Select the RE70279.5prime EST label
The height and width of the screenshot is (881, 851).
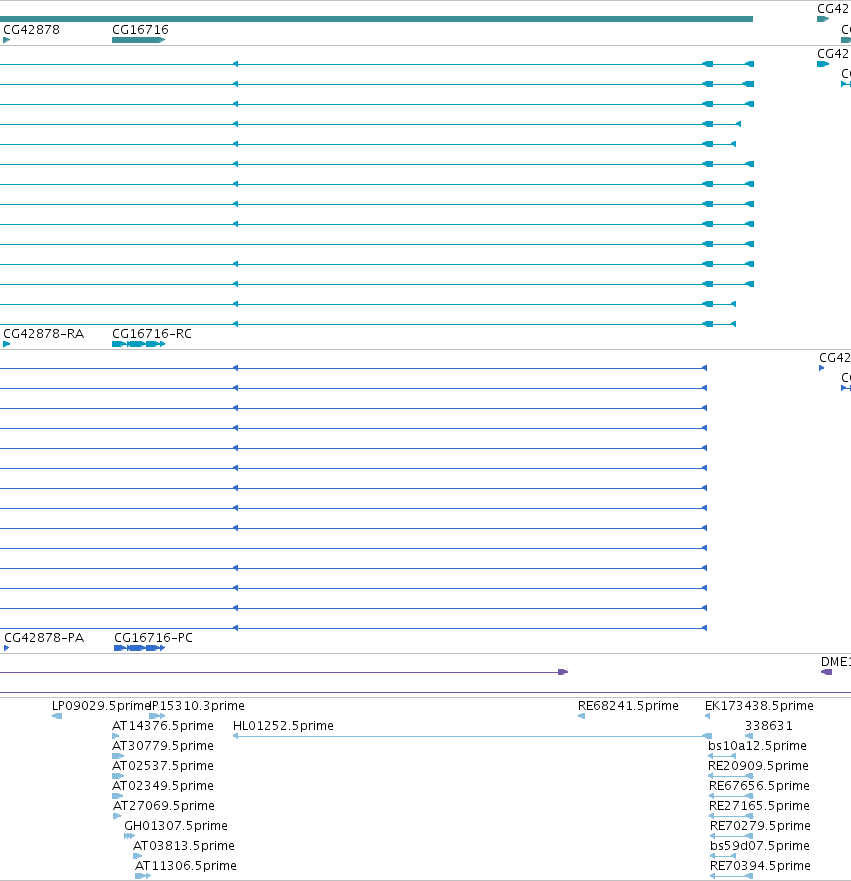[761, 826]
